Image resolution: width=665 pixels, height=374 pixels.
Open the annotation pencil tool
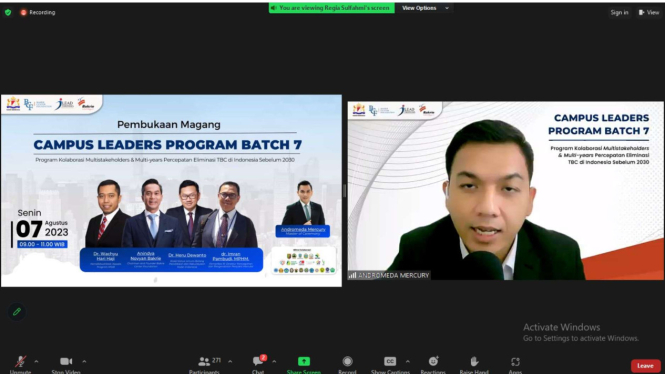(17, 312)
